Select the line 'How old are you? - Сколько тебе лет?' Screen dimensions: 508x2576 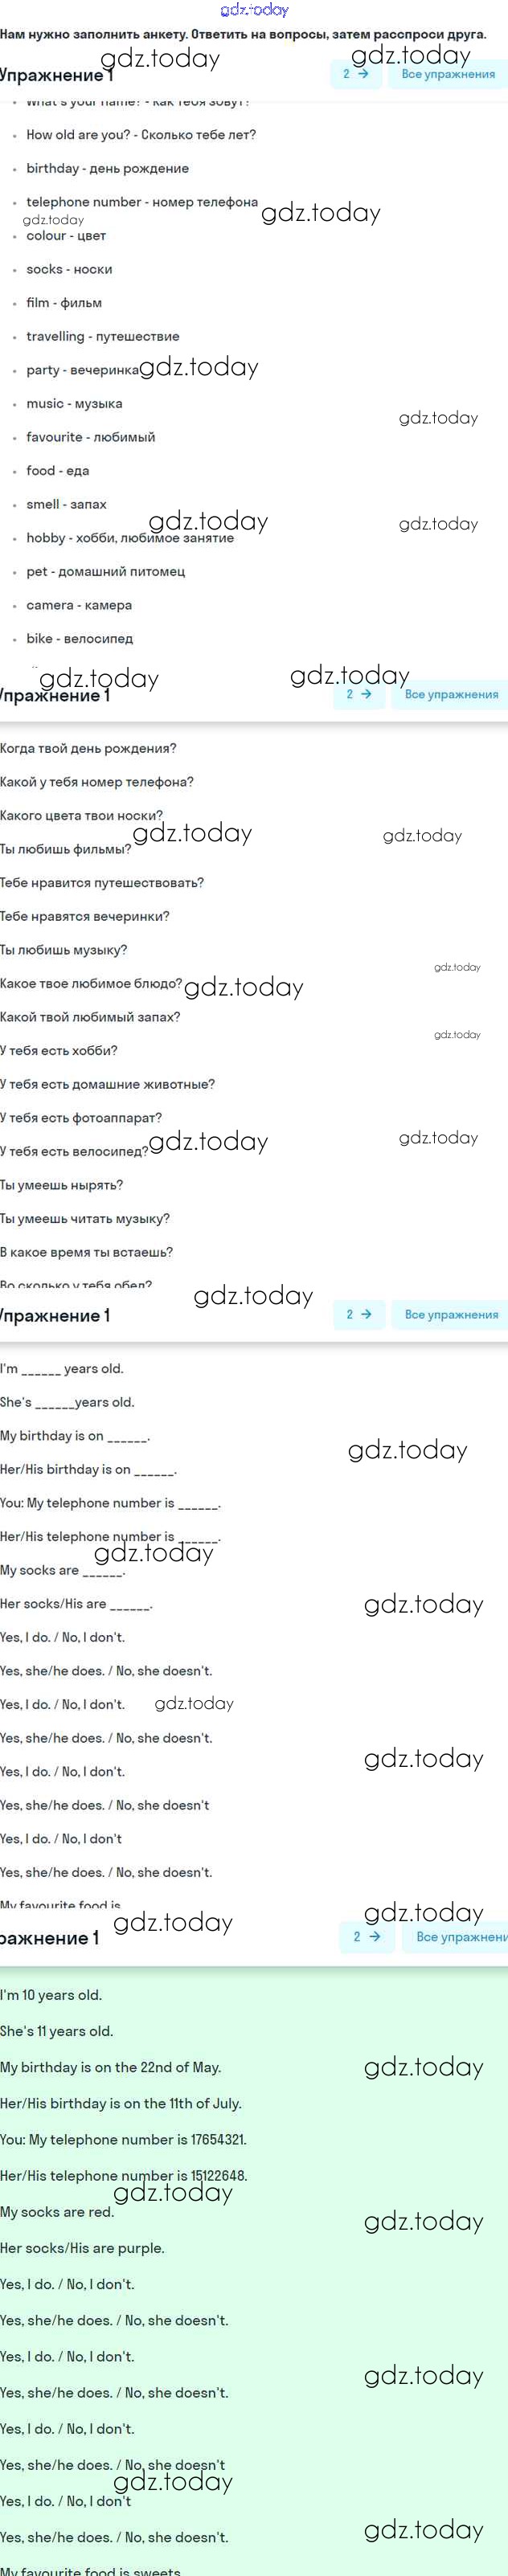[x=141, y=135]
